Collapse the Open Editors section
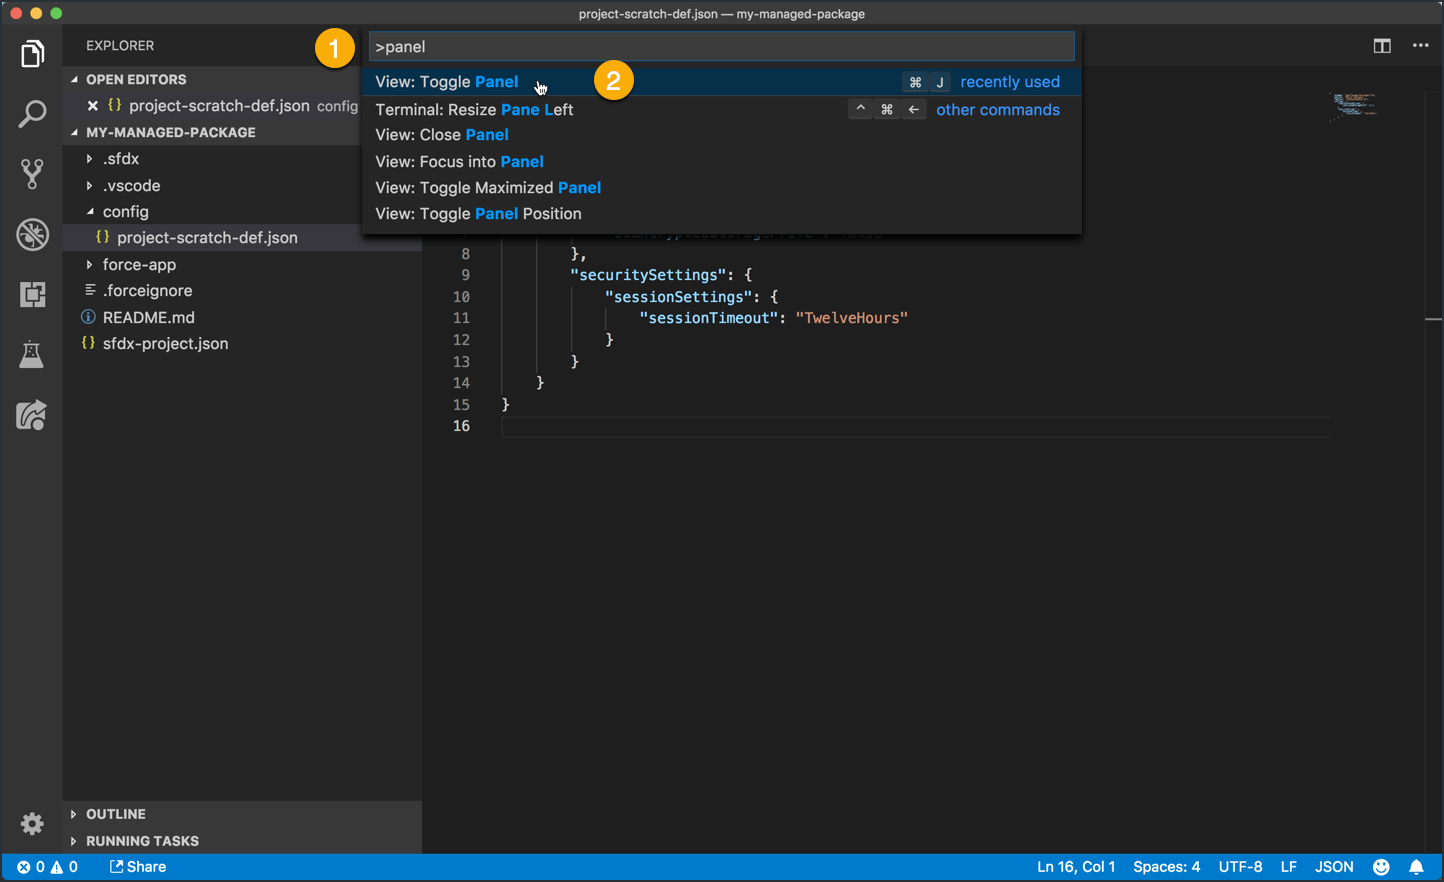Screen dimensions: 1444x882 pyautogui.click(x=74, y=79)
